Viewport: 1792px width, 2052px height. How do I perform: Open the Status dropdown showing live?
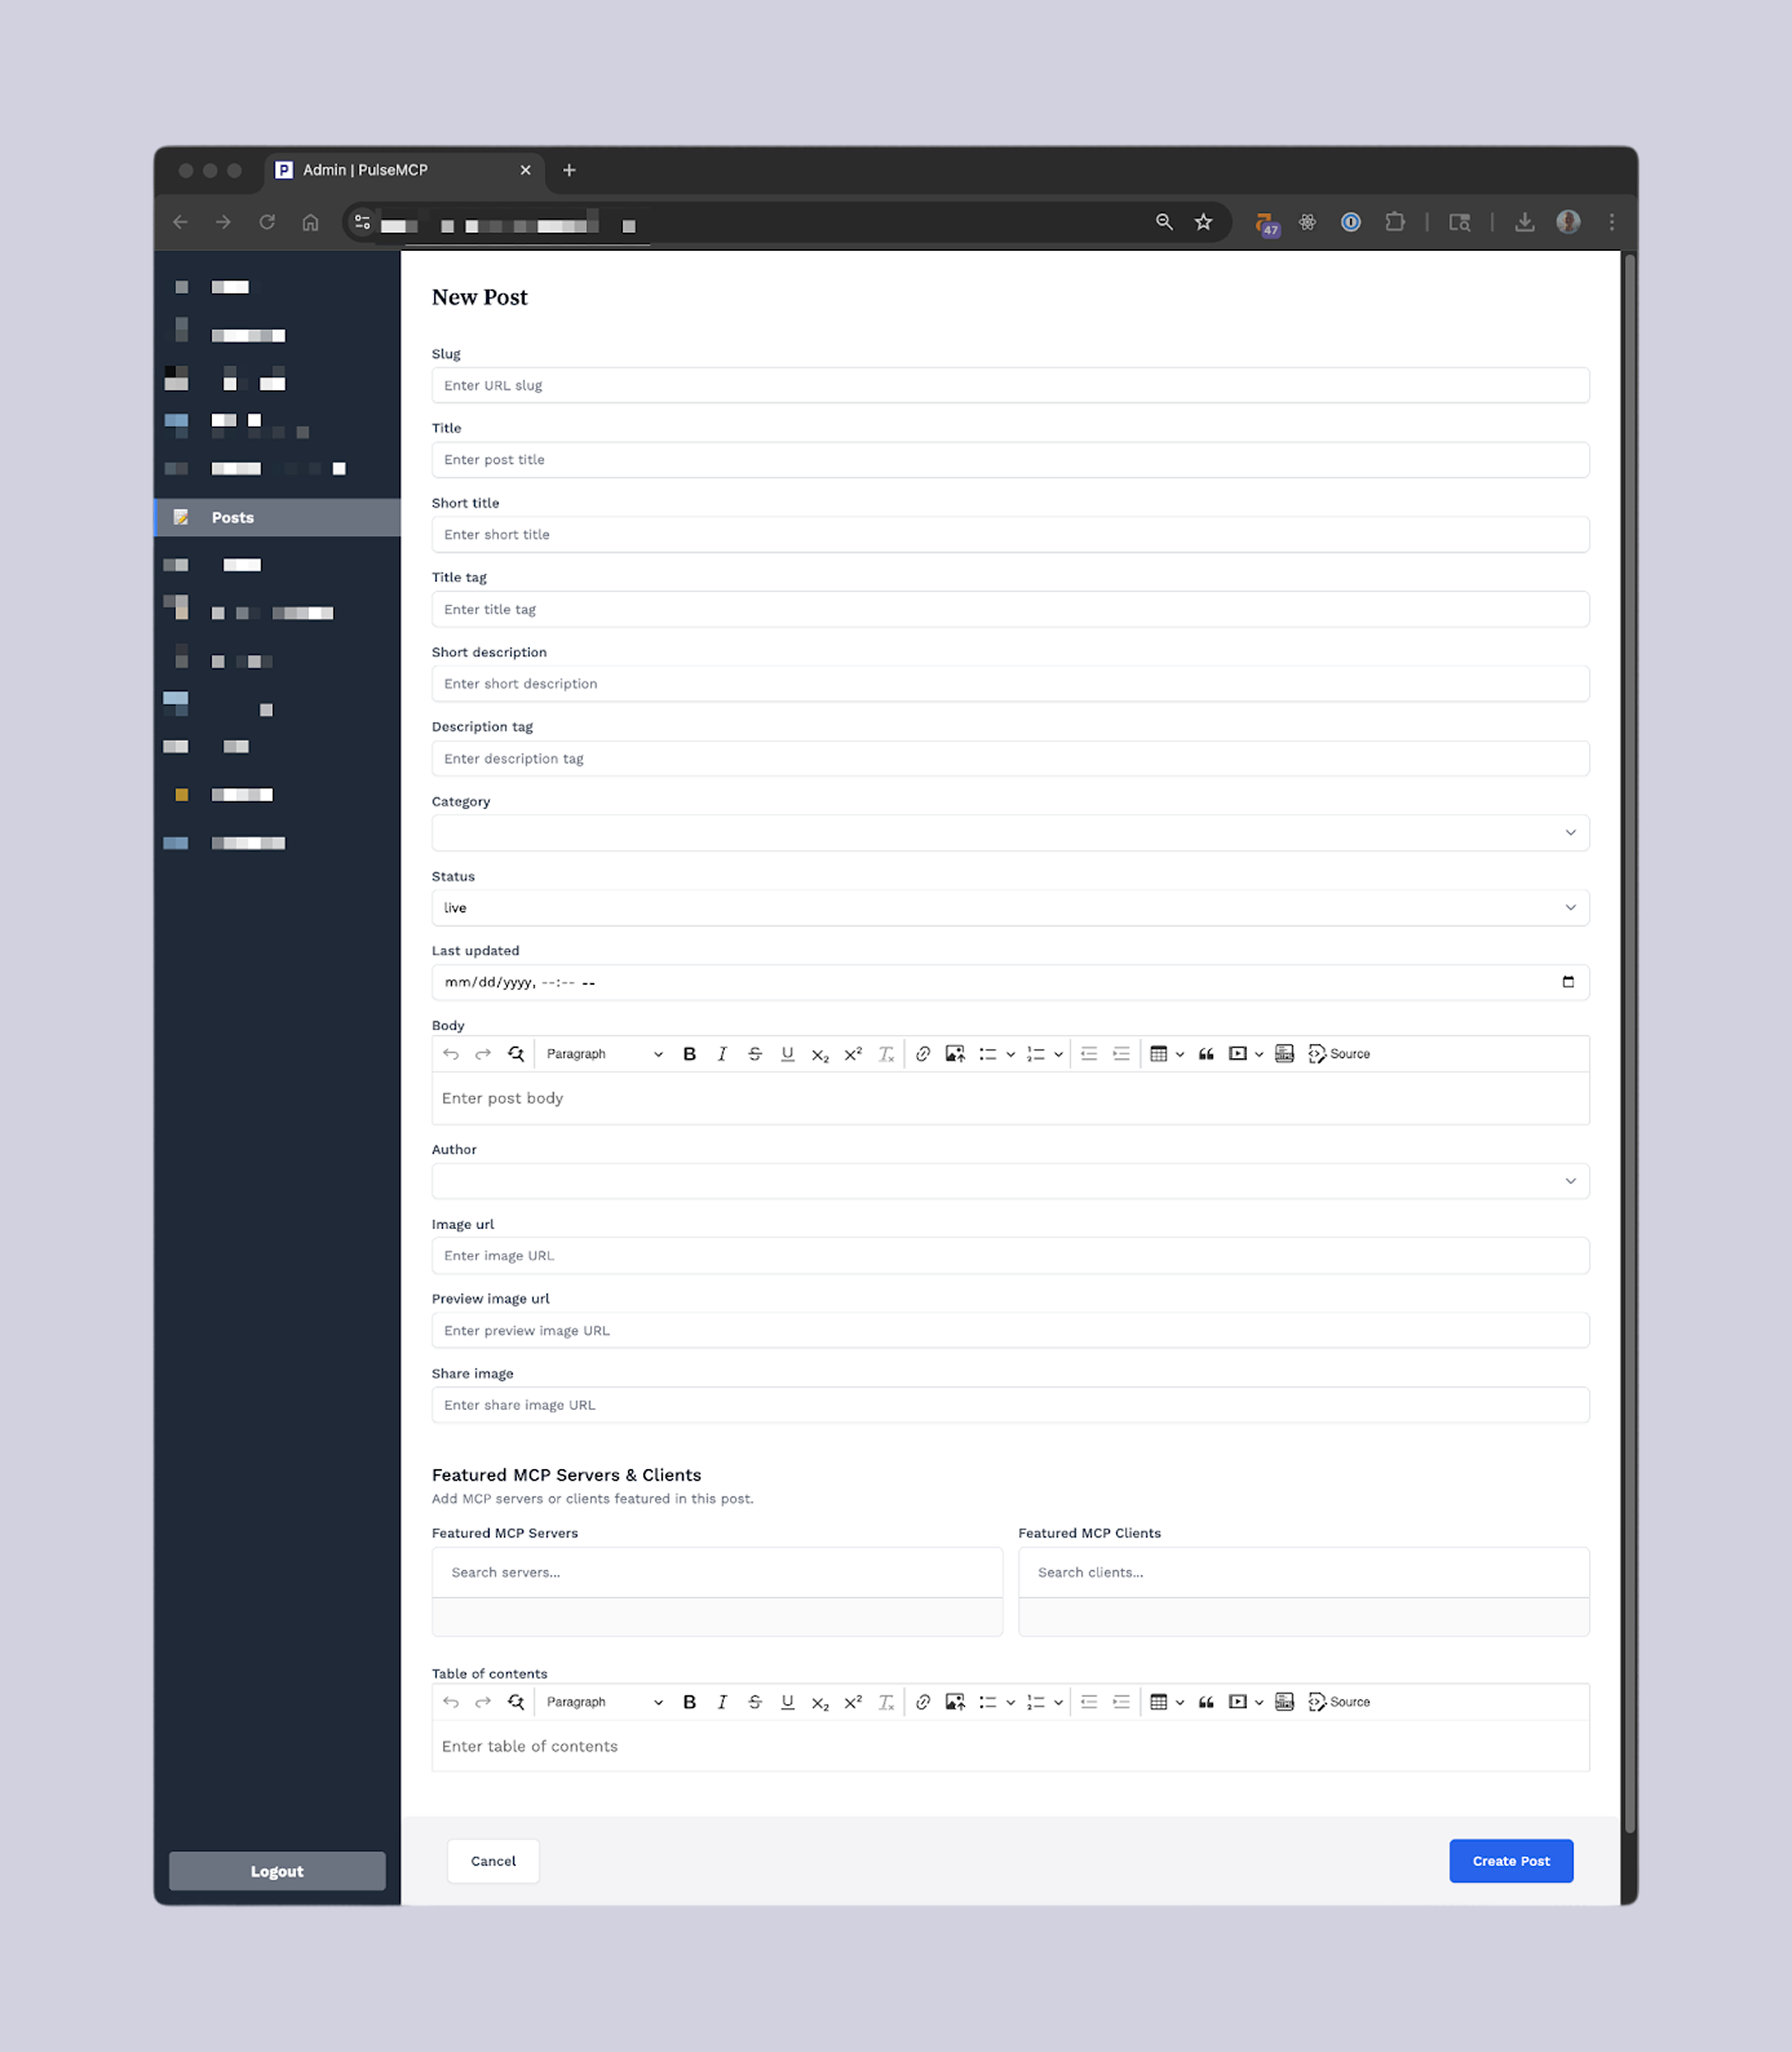[x=1010, y=908]
